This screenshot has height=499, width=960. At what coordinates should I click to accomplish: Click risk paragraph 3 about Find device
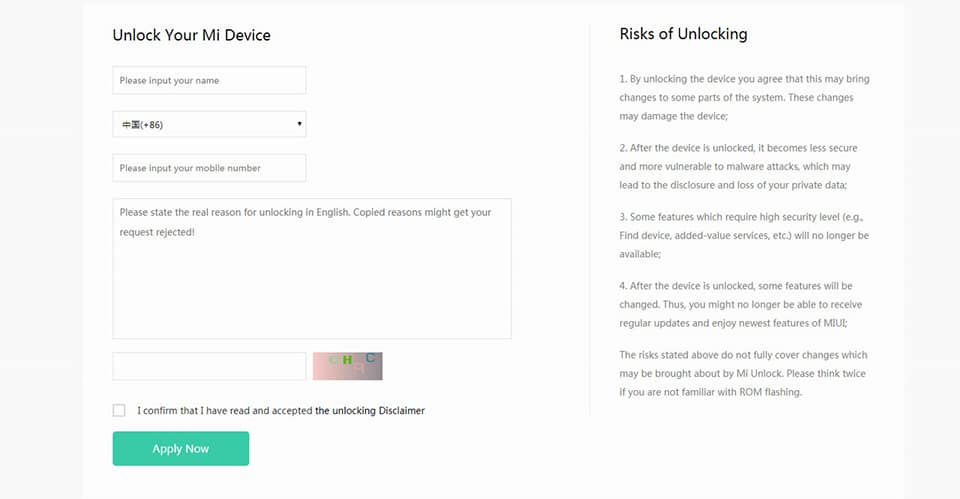[743, 235]
